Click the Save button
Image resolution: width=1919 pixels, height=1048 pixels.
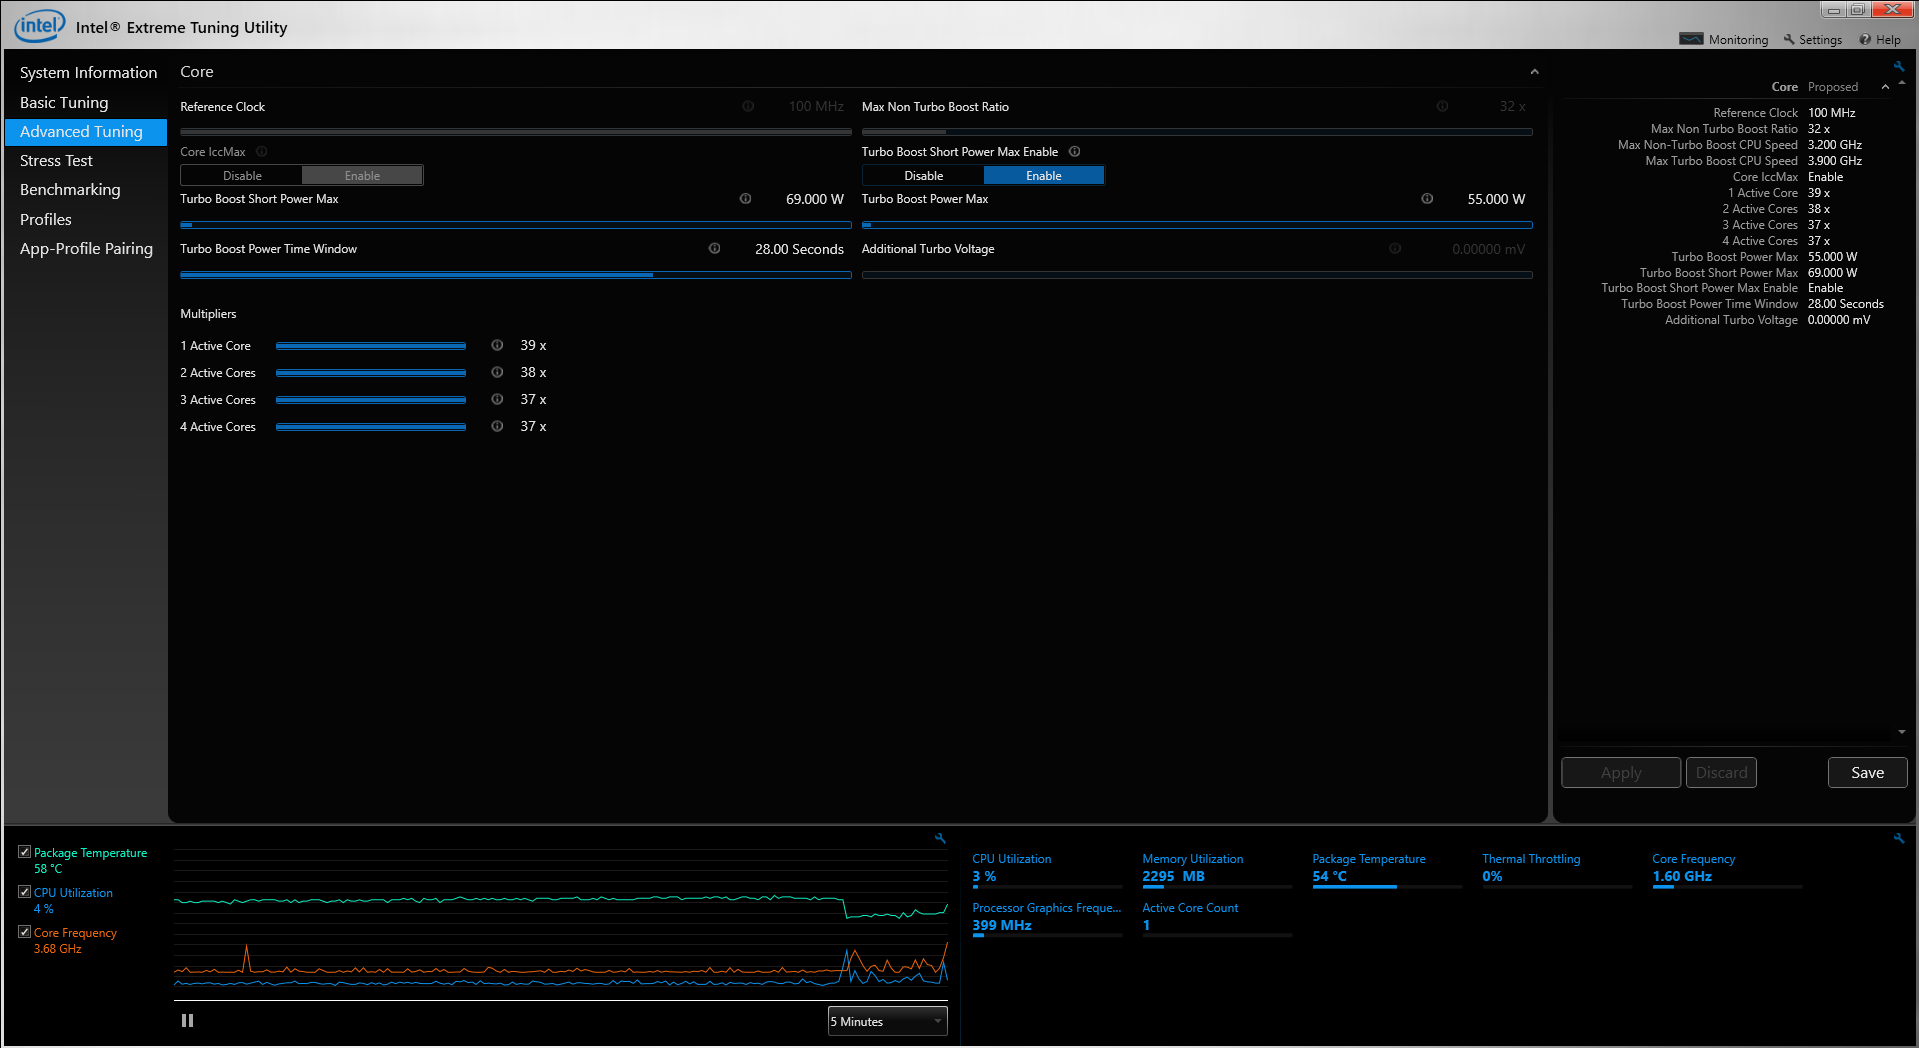[x=1867, y=773]
